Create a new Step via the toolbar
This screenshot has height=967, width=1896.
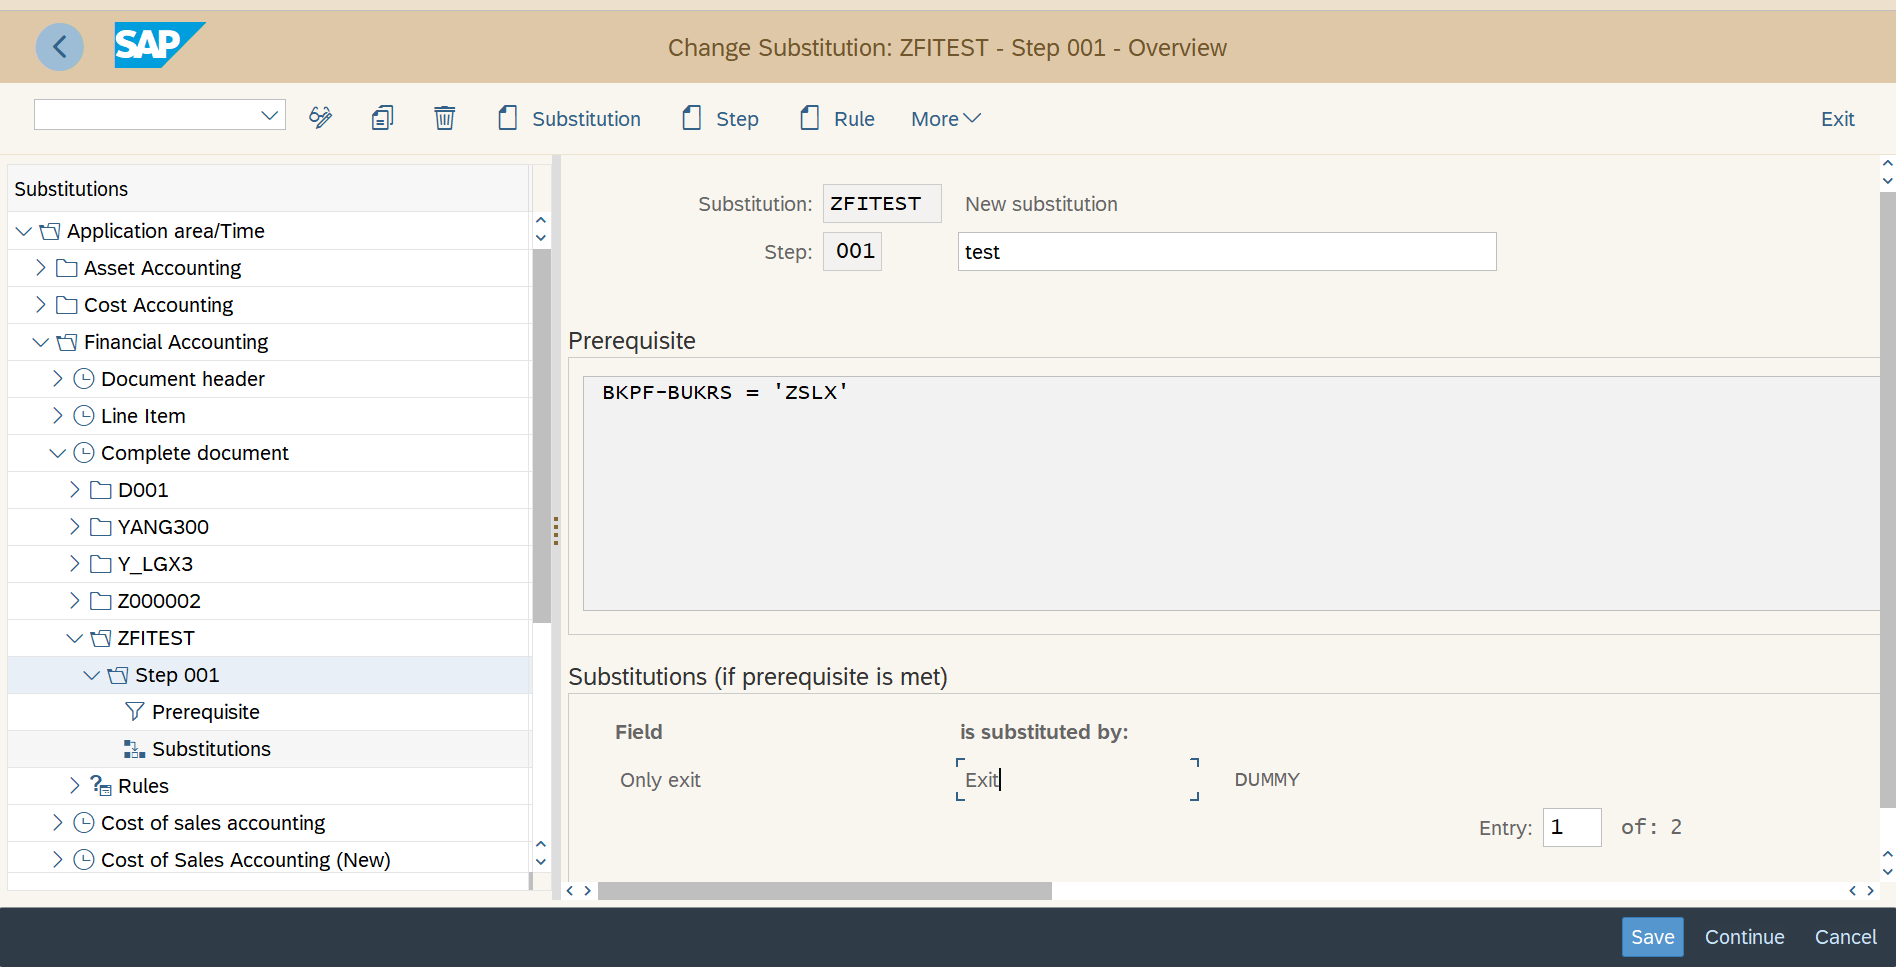719,118
